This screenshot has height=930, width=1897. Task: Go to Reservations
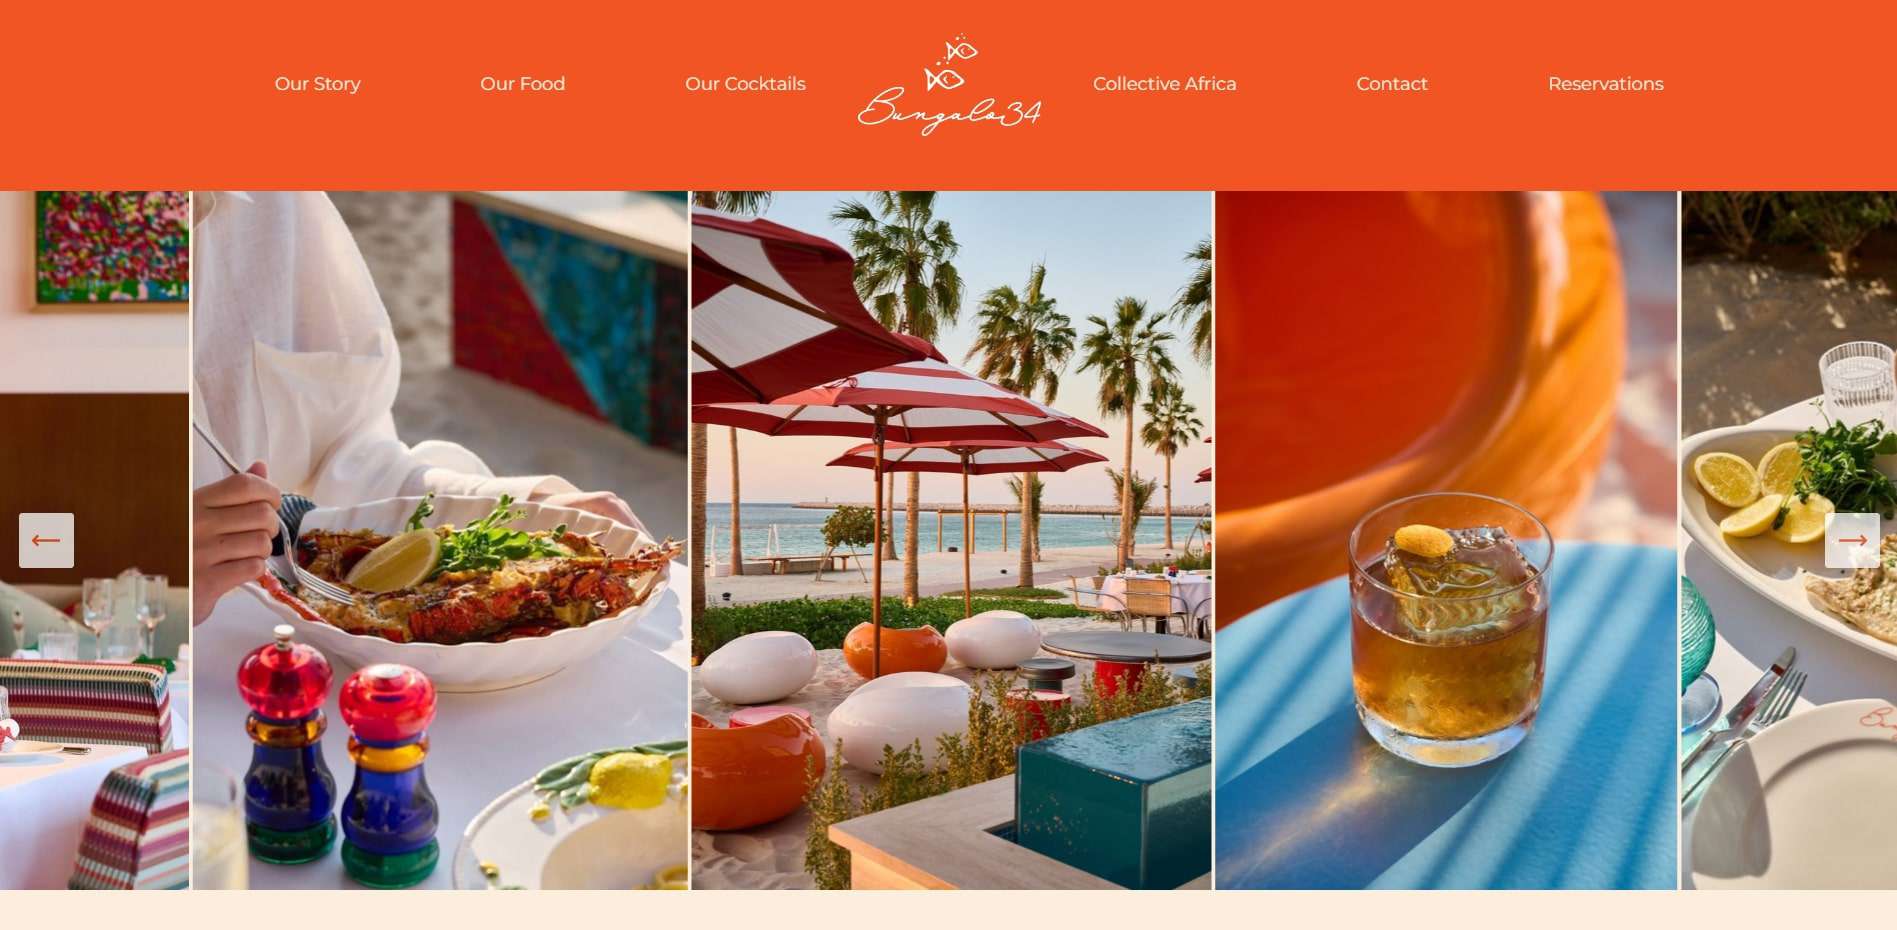[1605, 84]
